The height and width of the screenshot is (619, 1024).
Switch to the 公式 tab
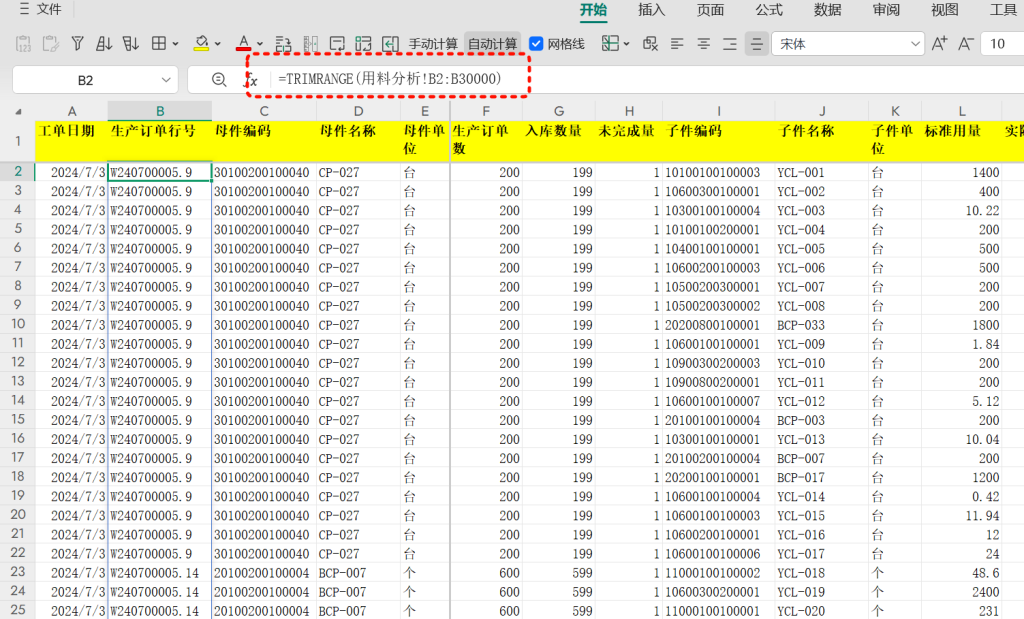coord(769,10)
